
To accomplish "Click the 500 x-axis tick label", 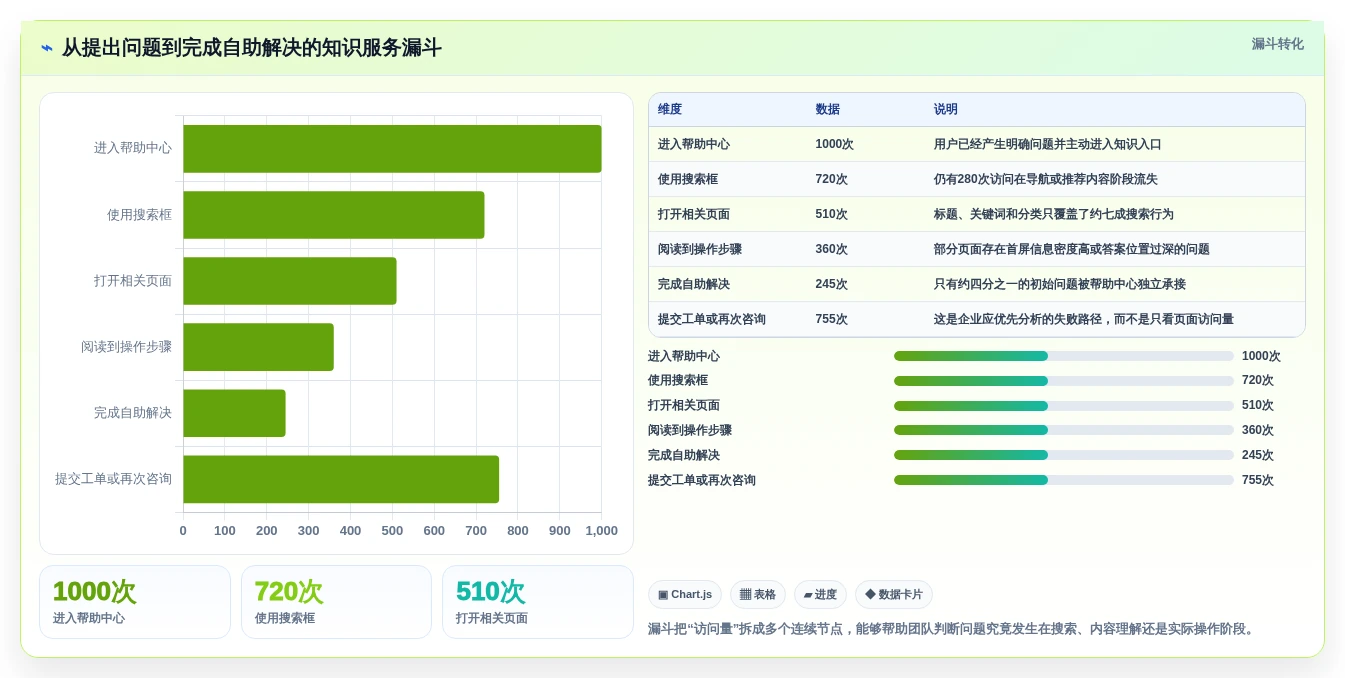I will [x=392, y=531].
